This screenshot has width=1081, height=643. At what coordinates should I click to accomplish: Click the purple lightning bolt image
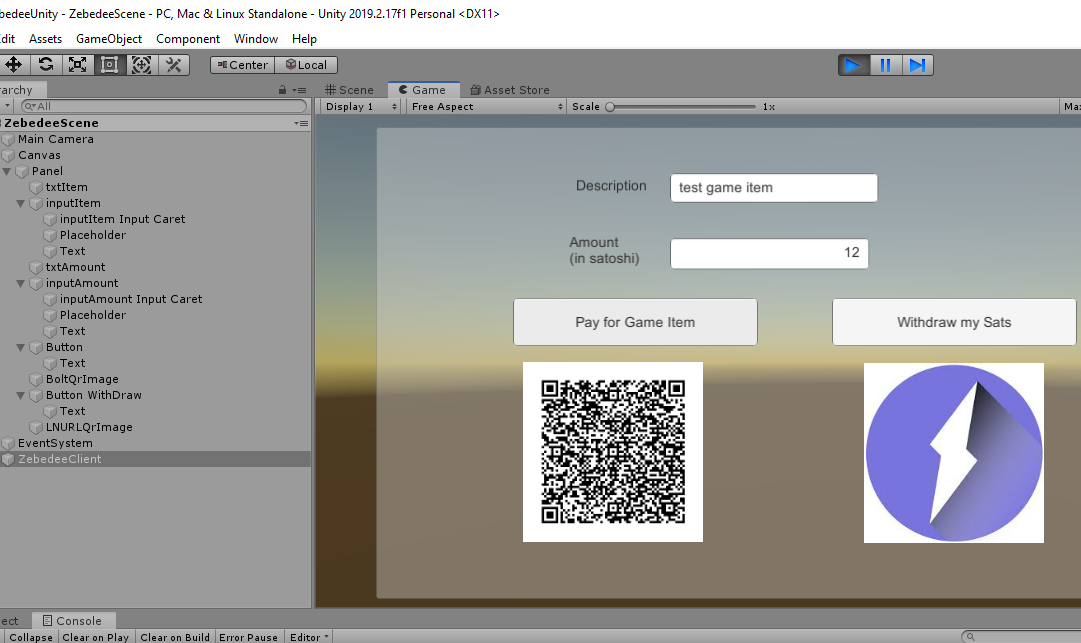(x=953, y=453)
